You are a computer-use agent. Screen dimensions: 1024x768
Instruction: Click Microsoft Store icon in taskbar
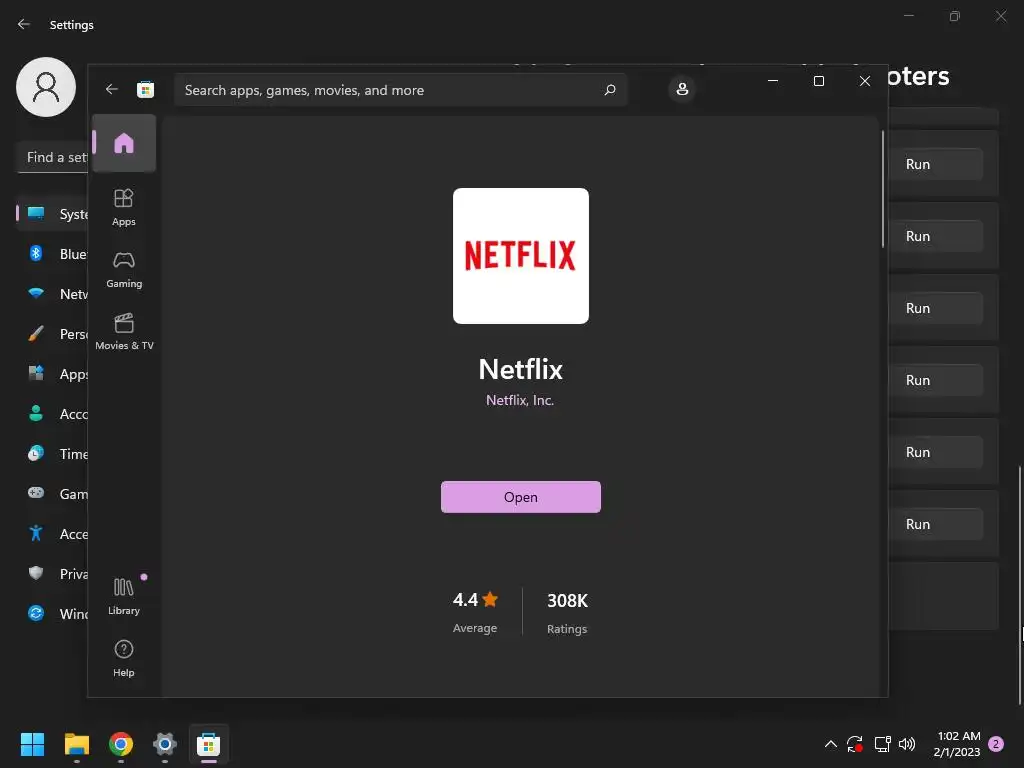tap(208, 744)
